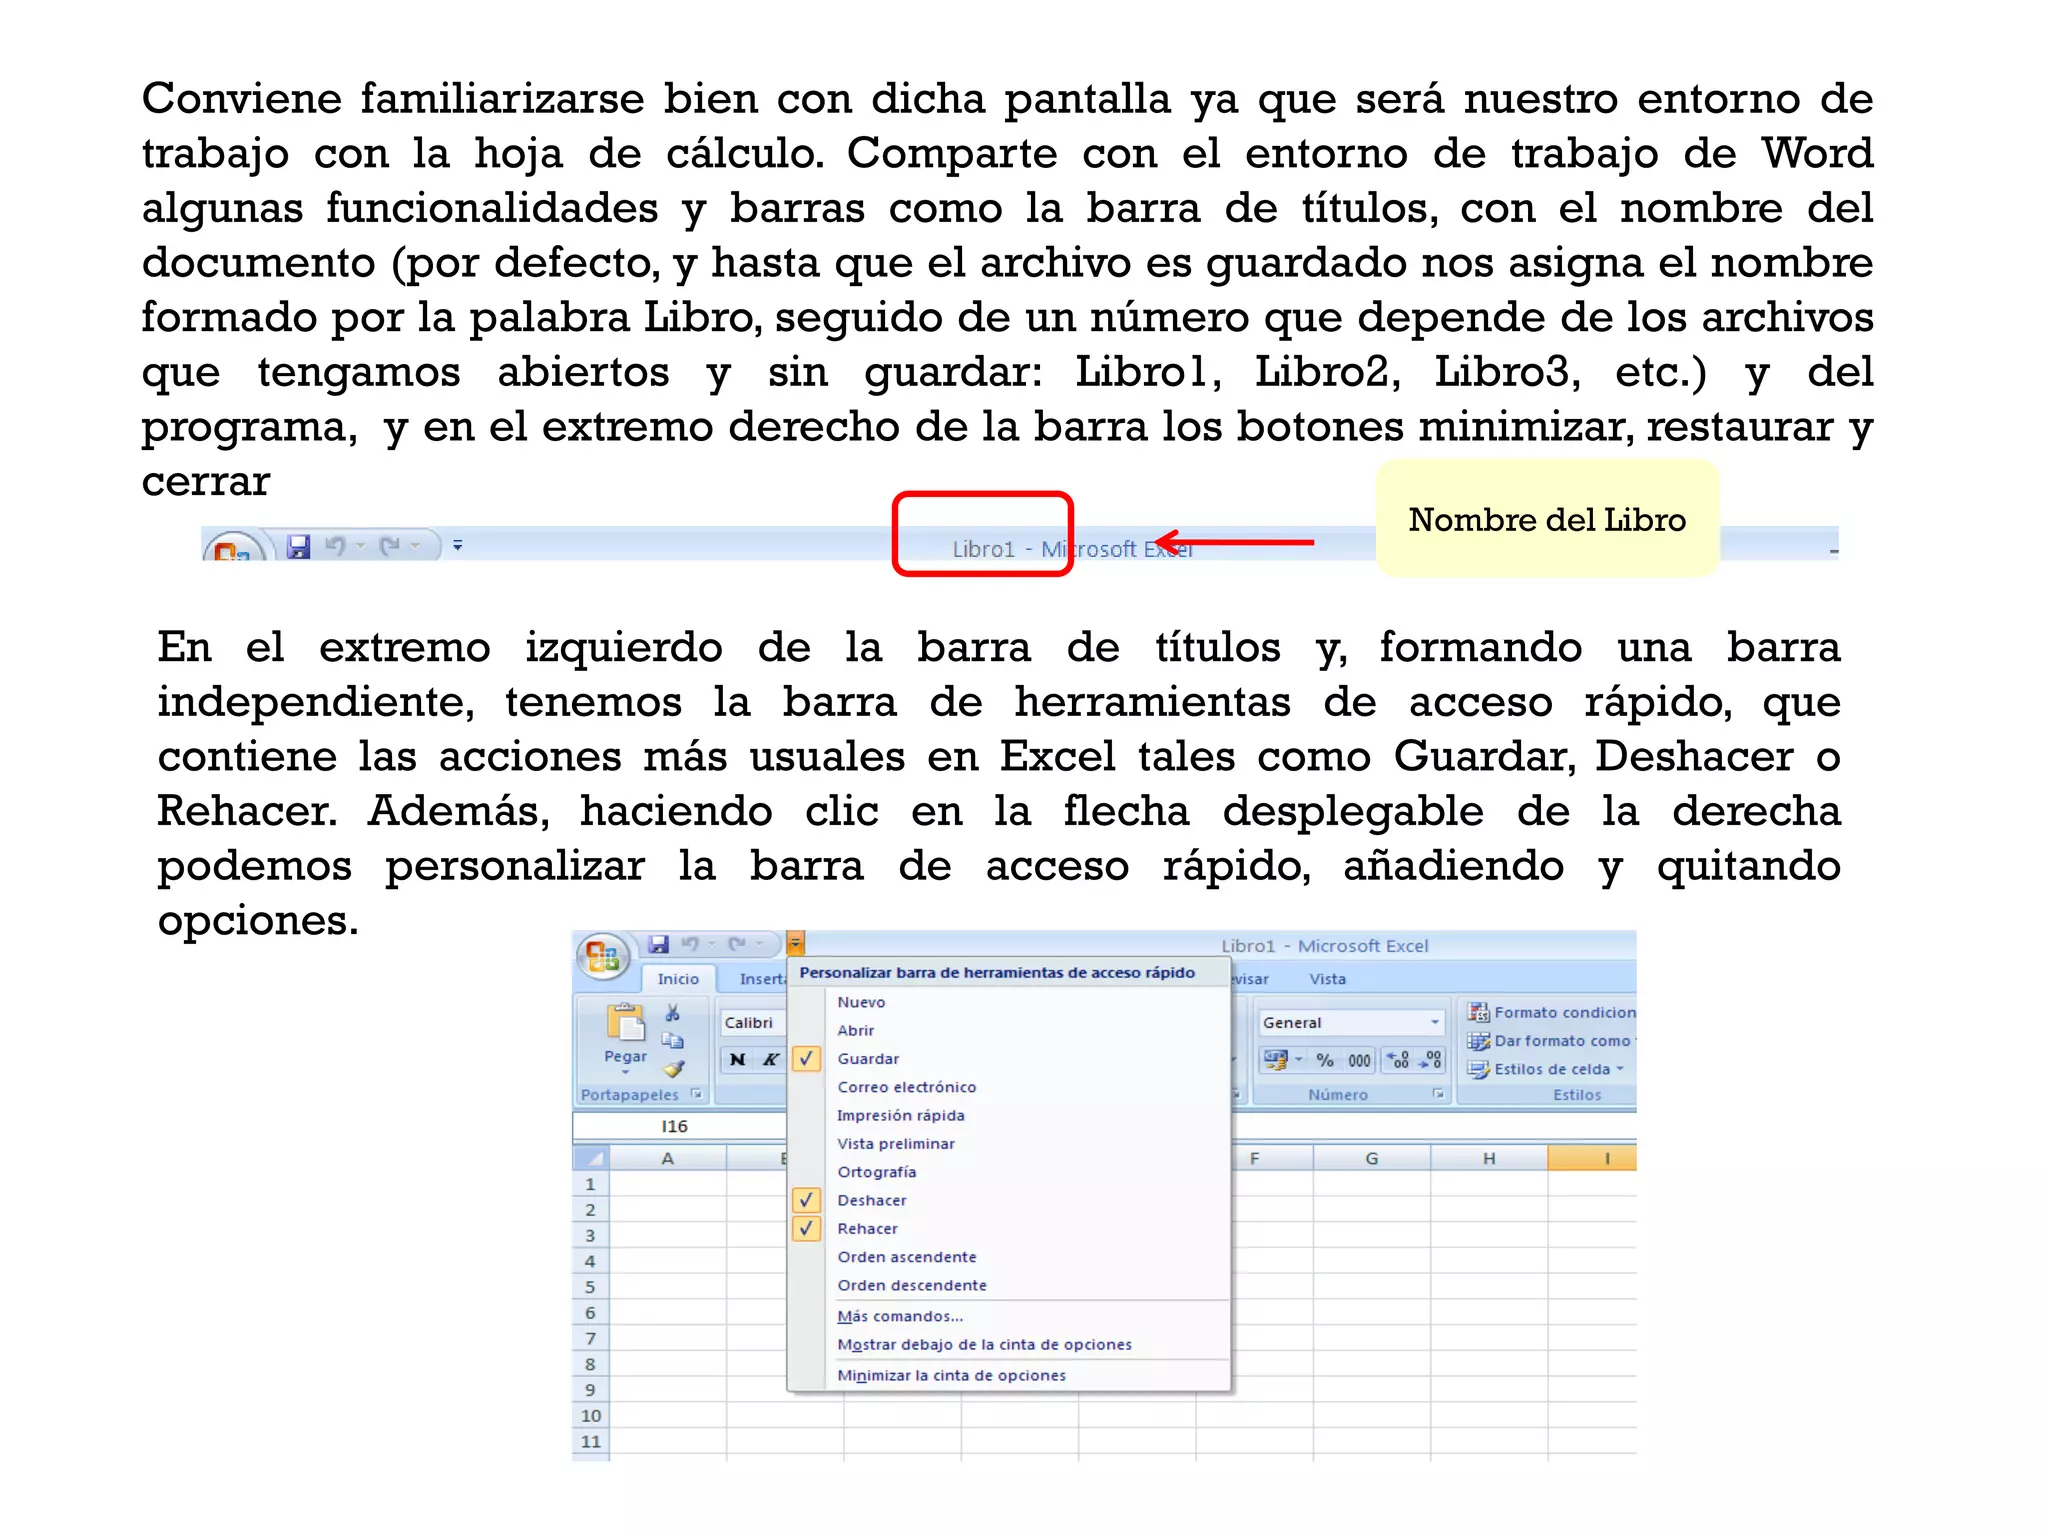Enable Impresión rápida in the menu
This screenshot has width=2048, height=1536.
1009,1115
